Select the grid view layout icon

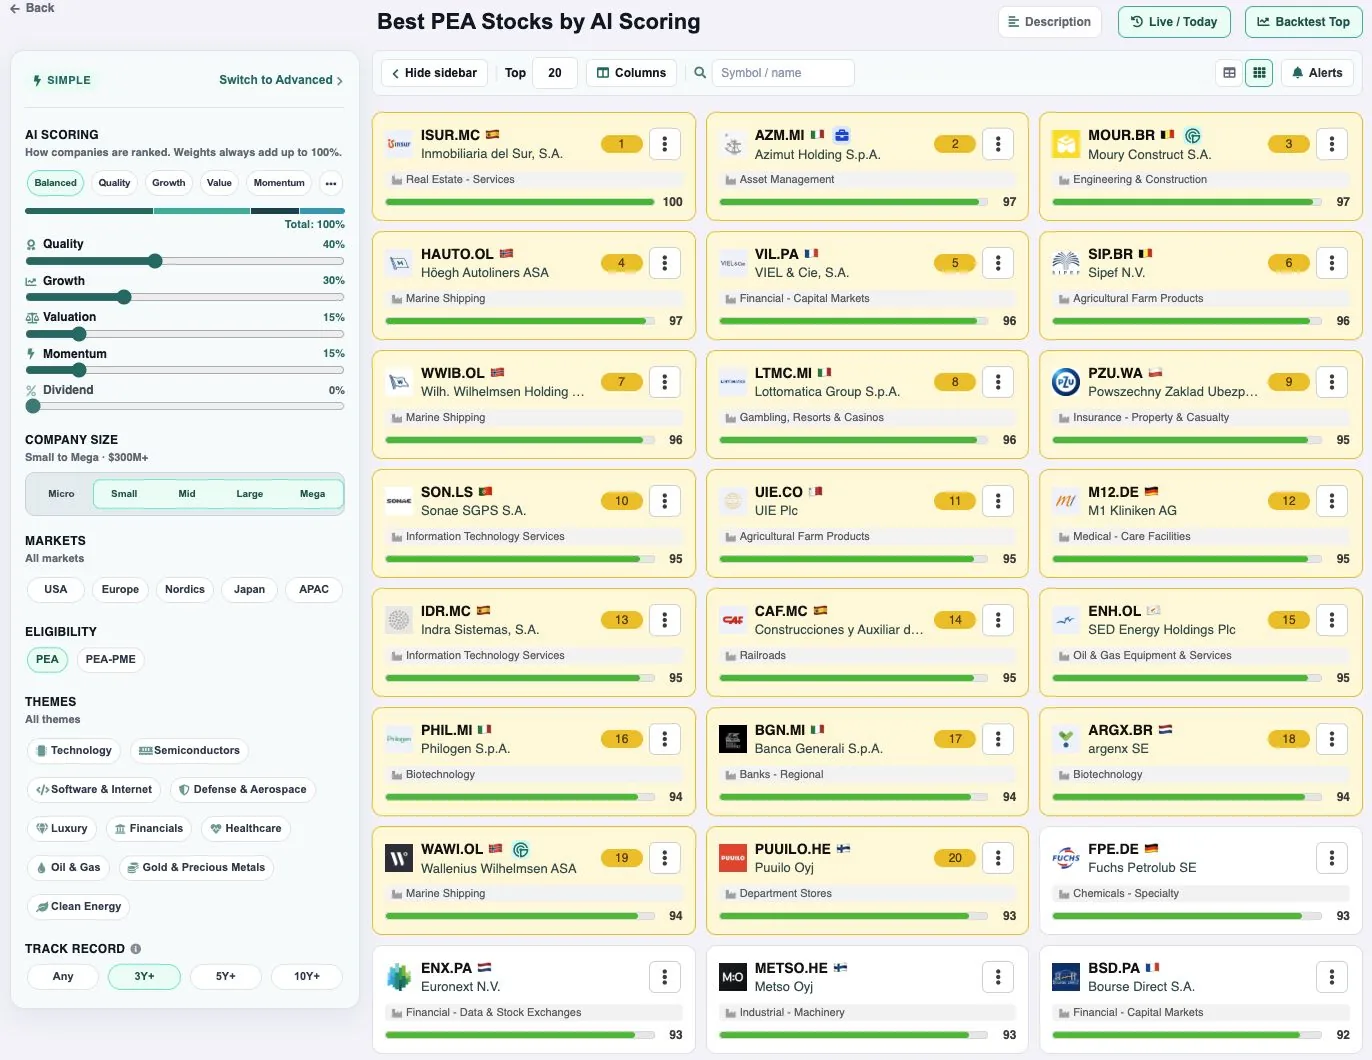point(1259,73)
